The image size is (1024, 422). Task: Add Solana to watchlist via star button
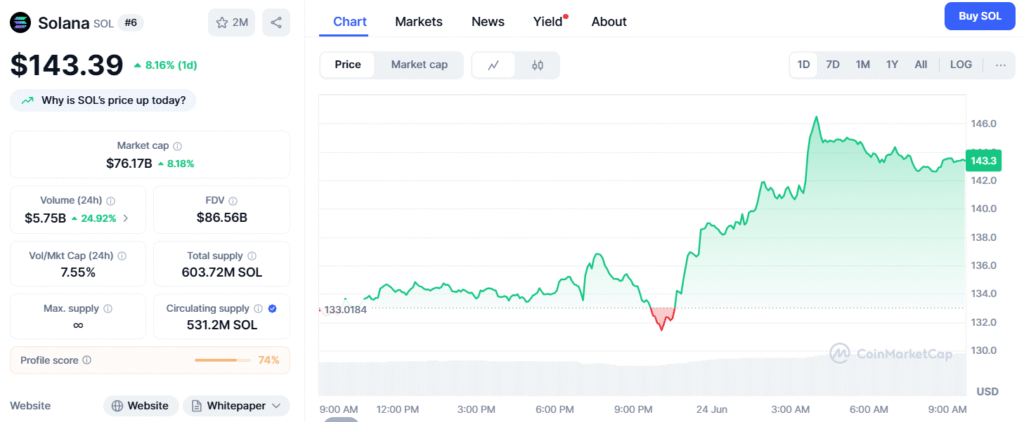pyautogui.click(x=231, y=23)
